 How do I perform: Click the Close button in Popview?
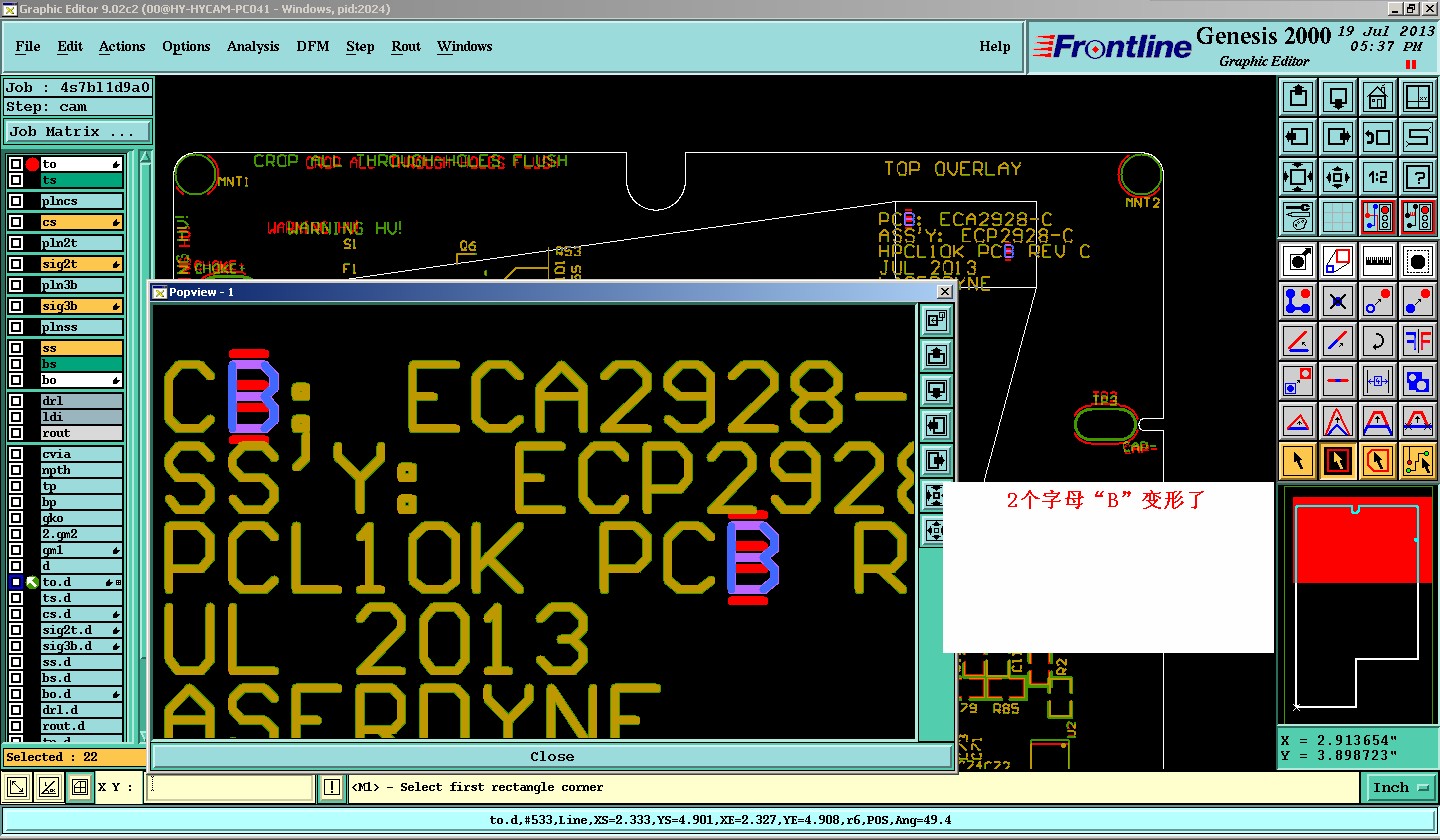click(552, 756)
